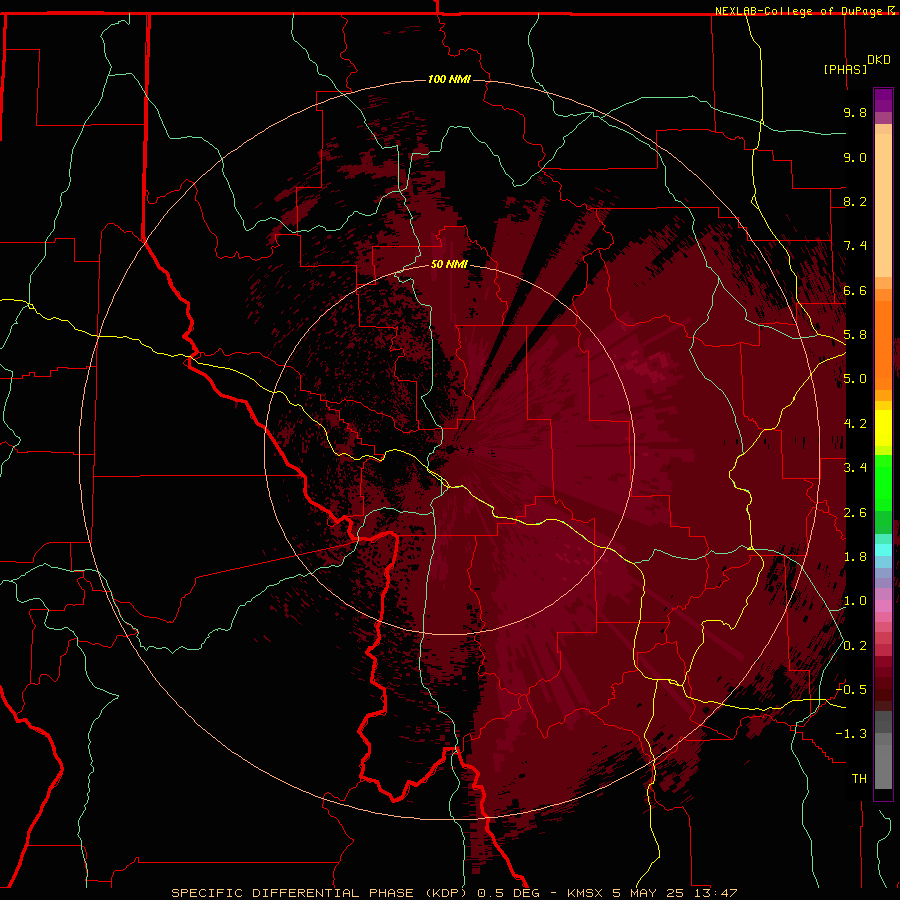This screenshot has width=900, height=900.
Task: Click the 9.0 scale value
Action: point(855,157)
